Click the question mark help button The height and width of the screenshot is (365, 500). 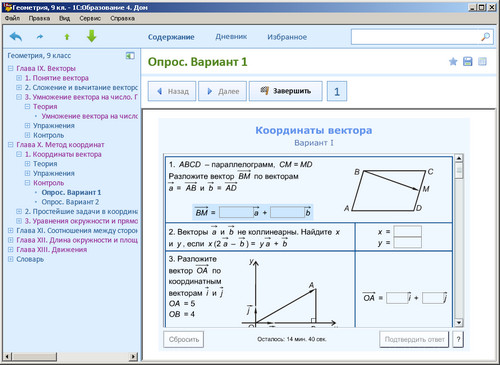pyautogui.click(x=458, y=339)
